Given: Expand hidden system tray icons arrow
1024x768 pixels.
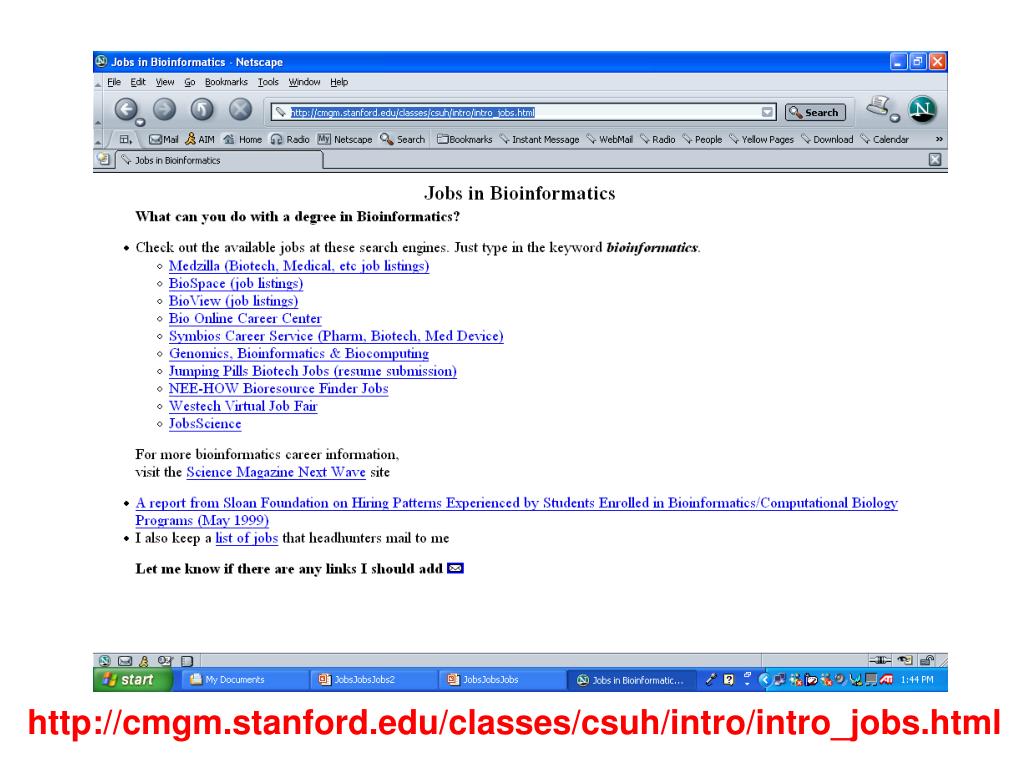Looking at the screenshot, I should tap(763, 680).
